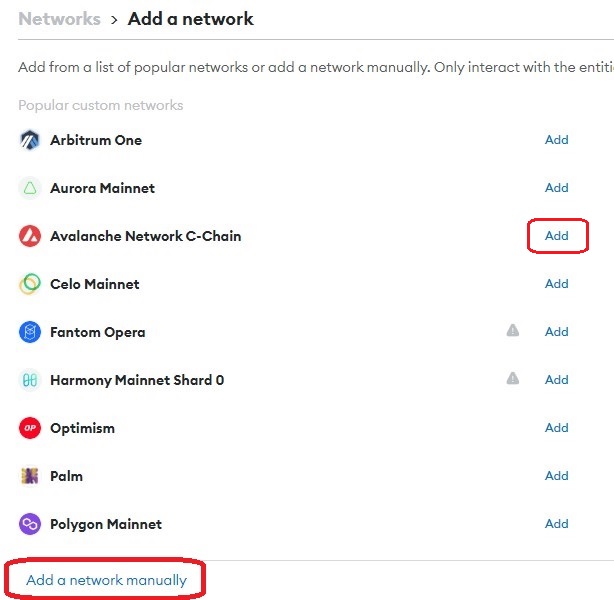Add the Celo Mainnet network

[x=557, y=284]
